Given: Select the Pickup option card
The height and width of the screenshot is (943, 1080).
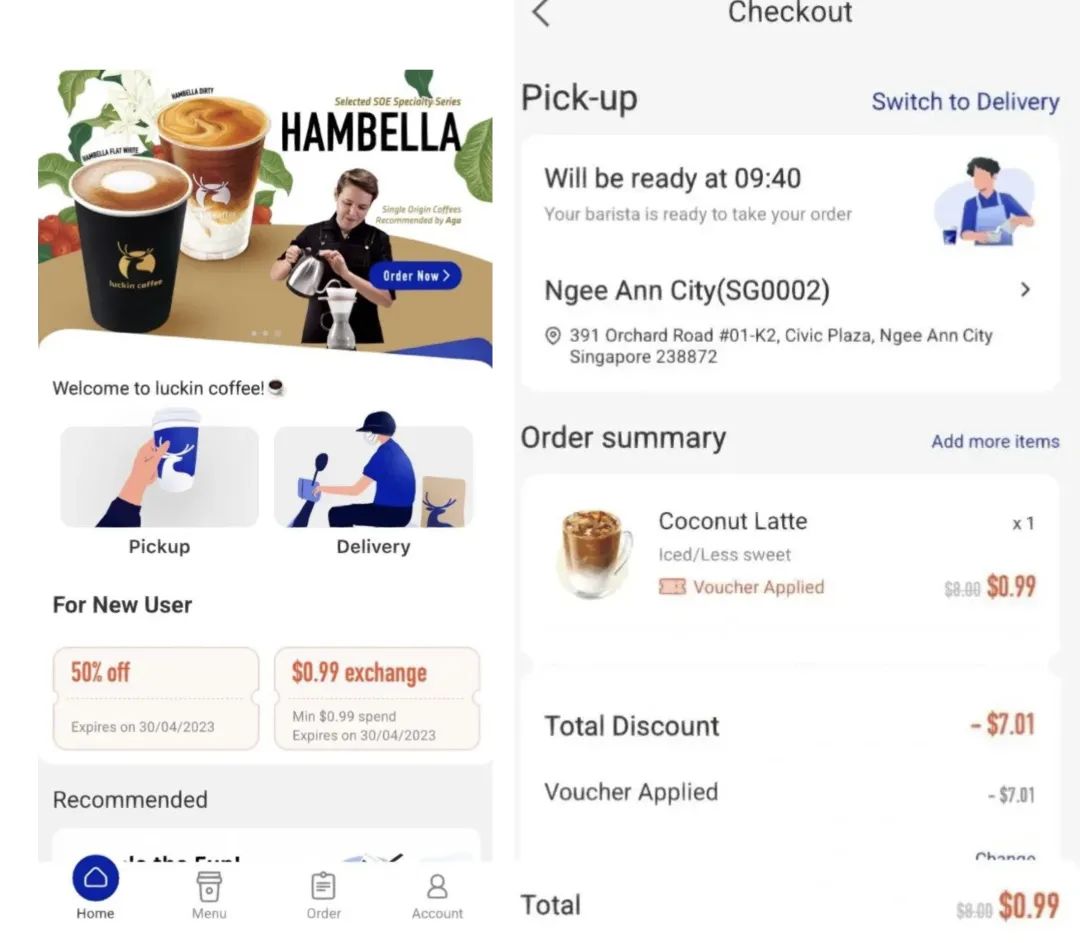Looking at the screenshot, I should click(159, 484).
